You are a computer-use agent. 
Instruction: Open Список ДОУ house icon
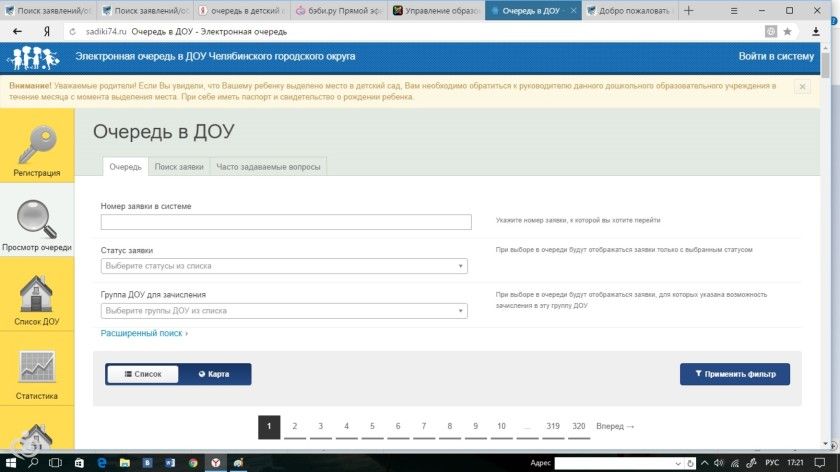[x=36, y=294]
